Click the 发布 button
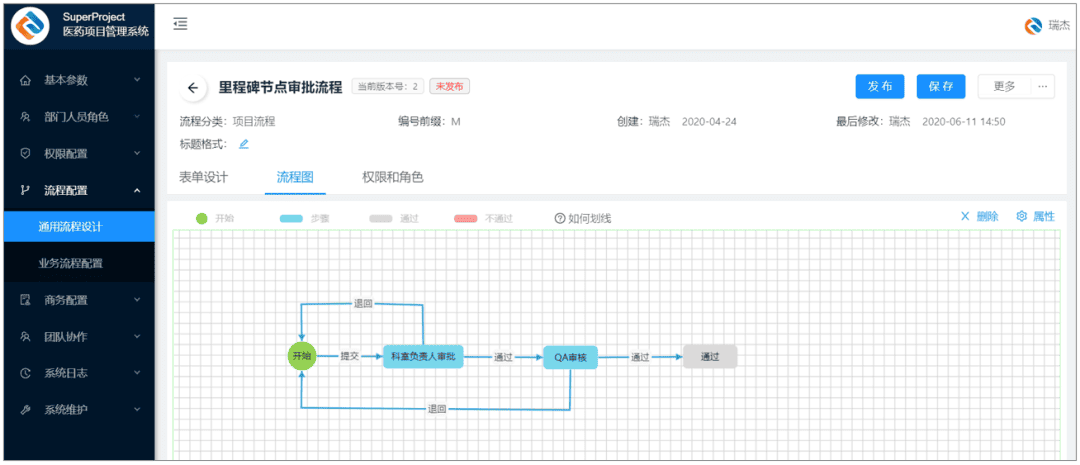 pos(880,87)
